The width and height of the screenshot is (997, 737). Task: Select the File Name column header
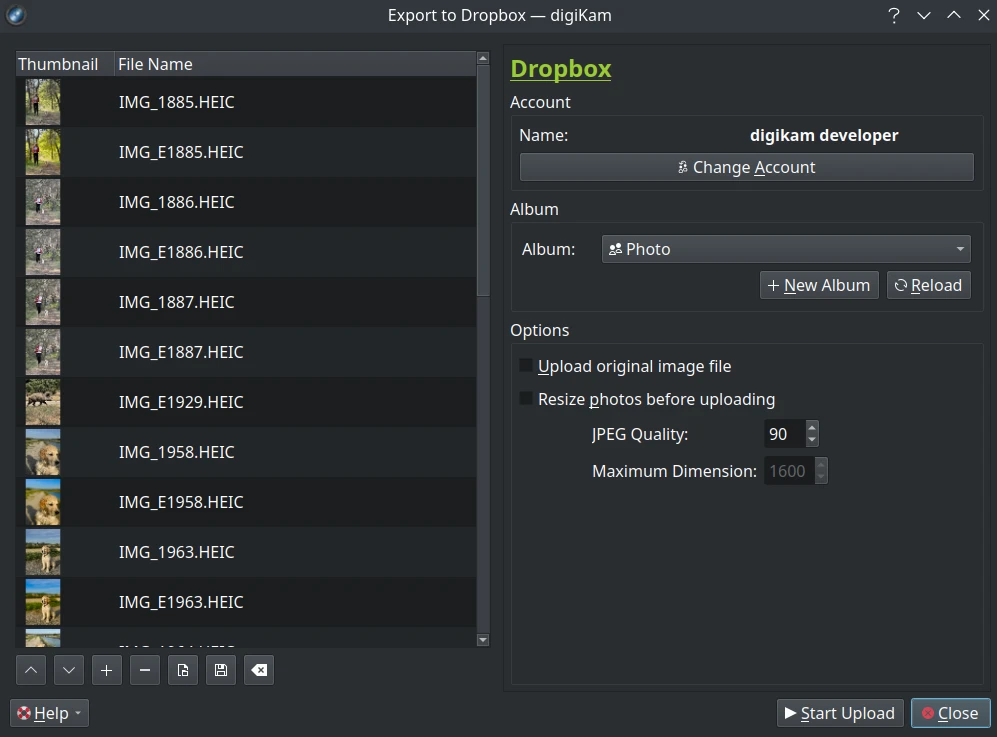coord(155,63)
